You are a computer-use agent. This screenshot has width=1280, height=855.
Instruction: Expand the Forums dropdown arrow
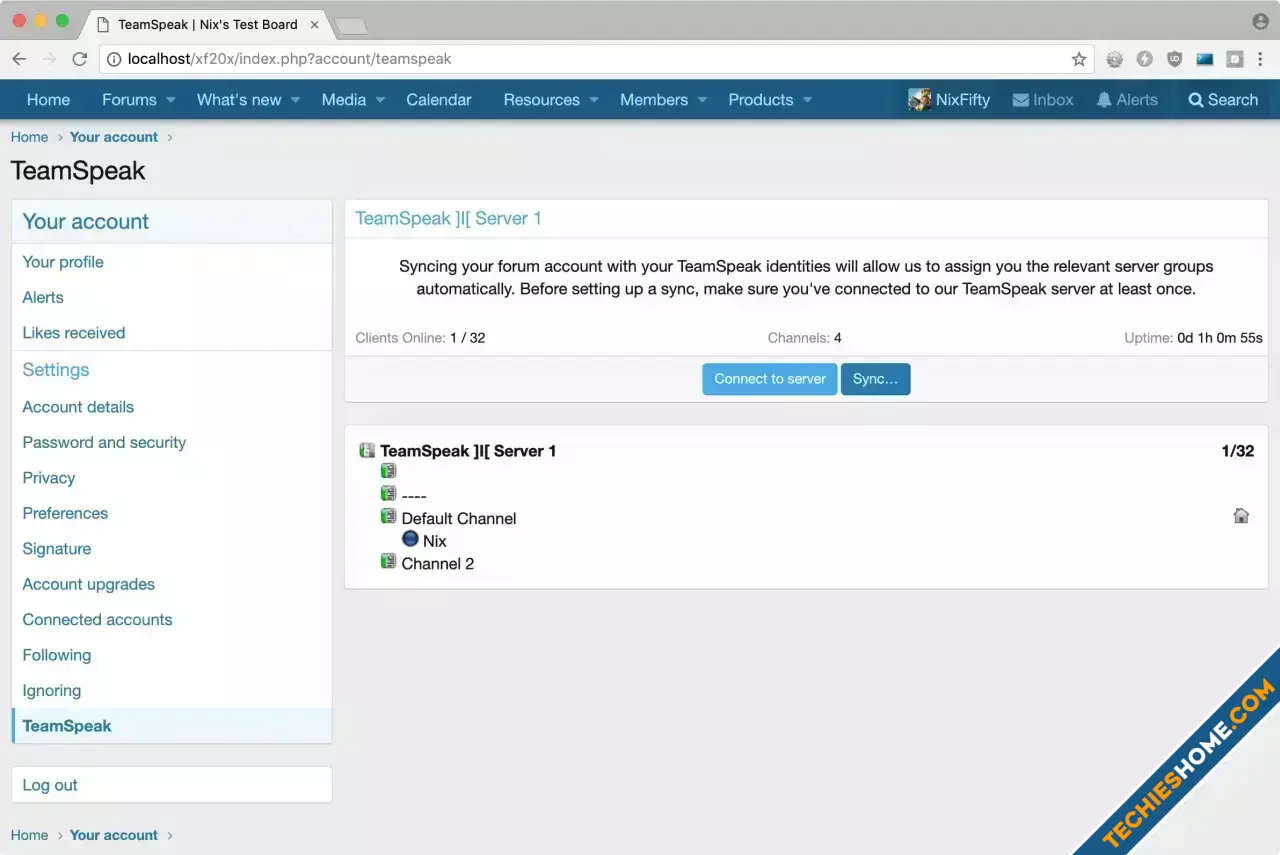[171, 100]
